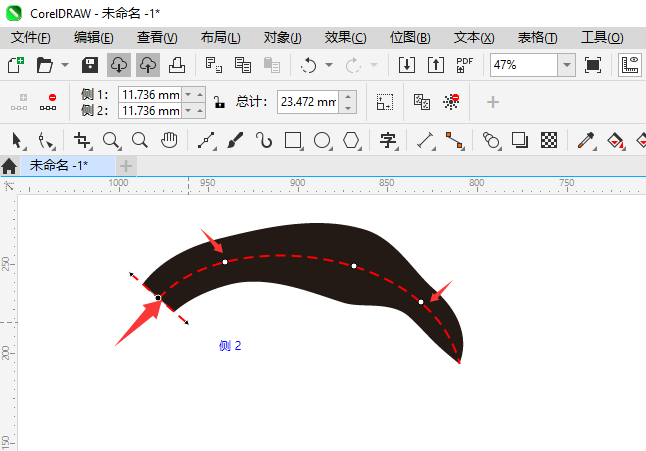Viewport: 646px width, 451px height.
Task: Select the first Zoom magnifier tool
Action: (112, 140)
